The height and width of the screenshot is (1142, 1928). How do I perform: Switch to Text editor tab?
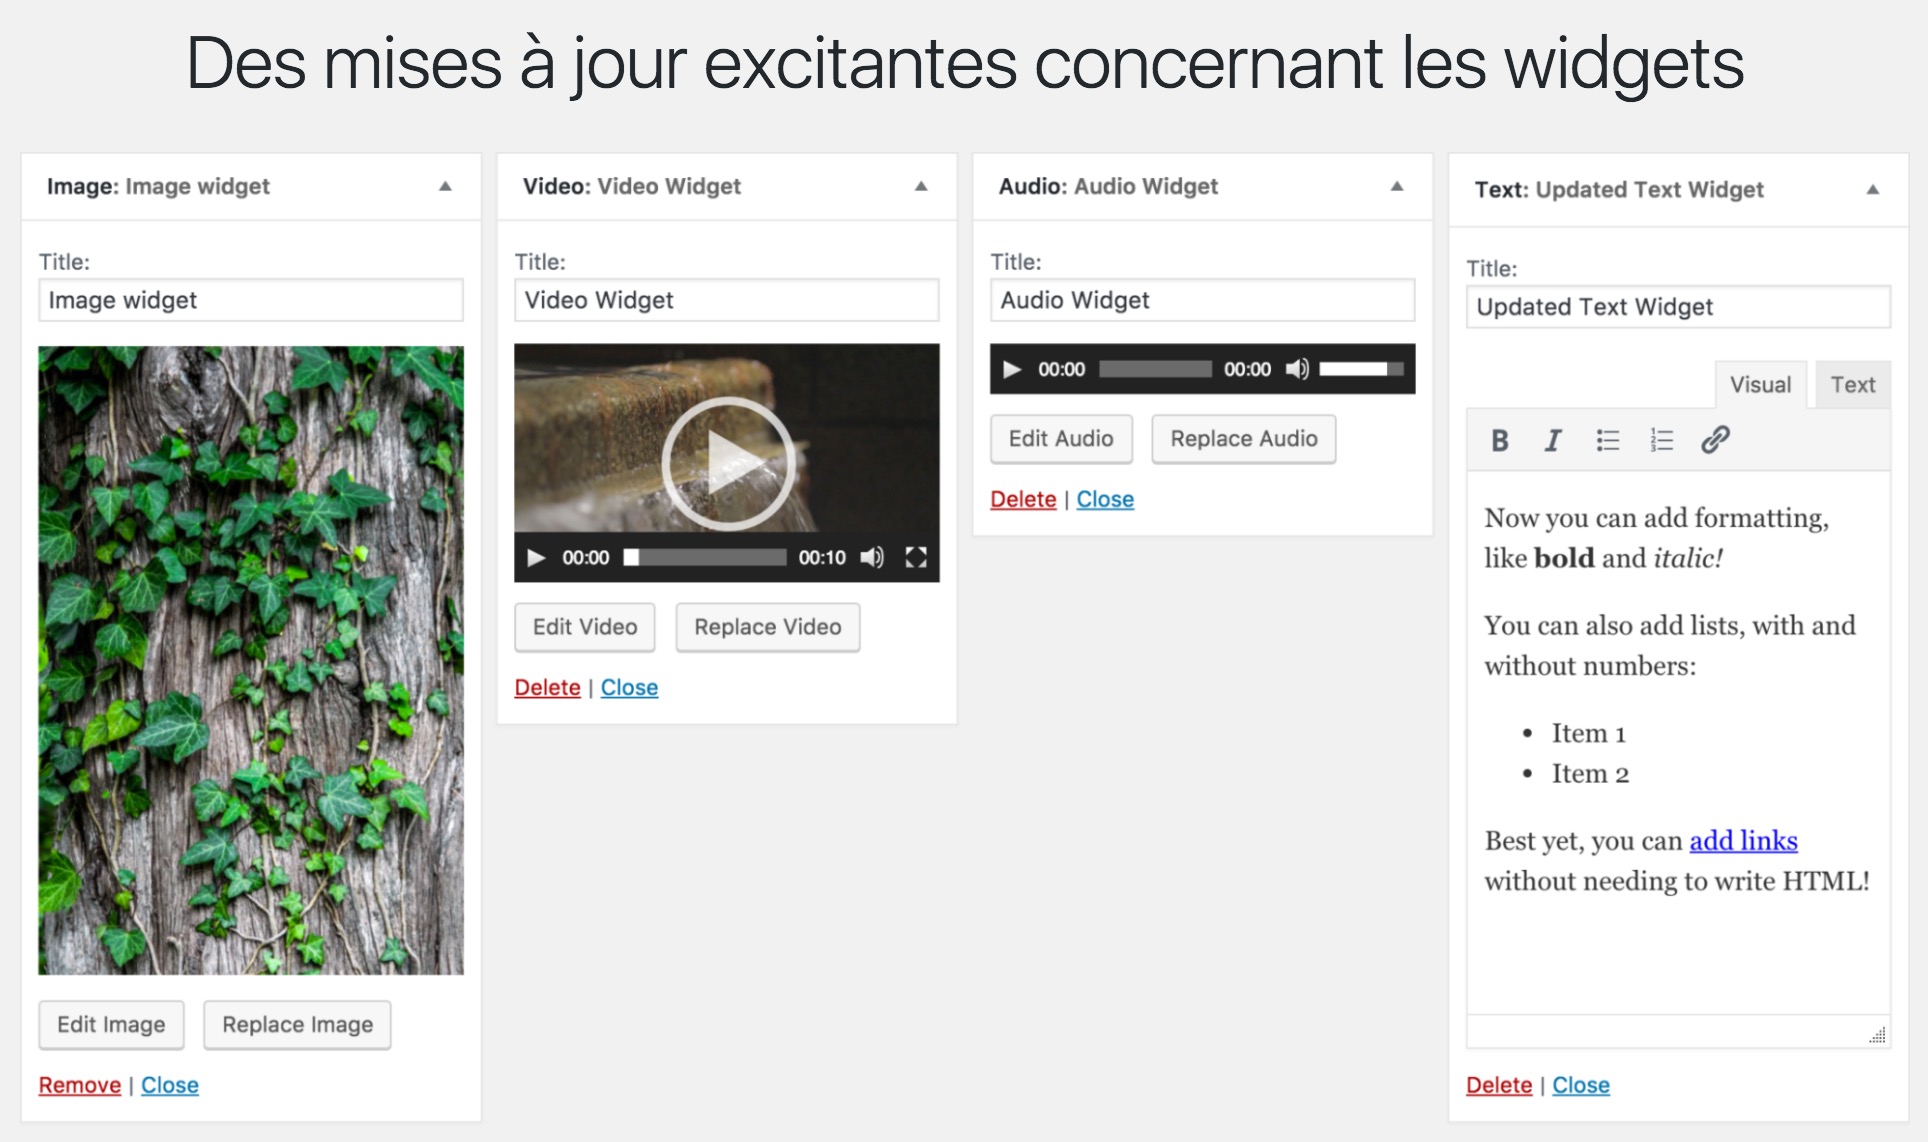click(1852, 383)
